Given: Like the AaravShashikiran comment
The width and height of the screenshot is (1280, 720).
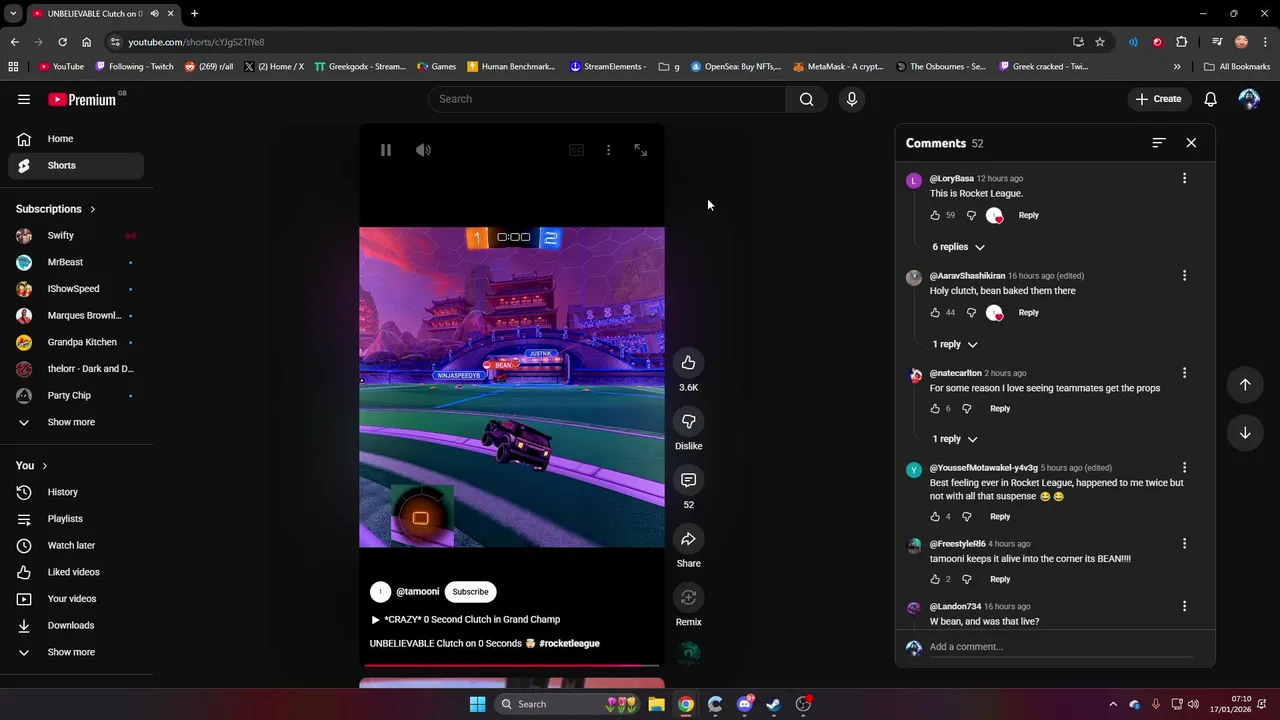Looking at the screenshot, I should (935, 312).
